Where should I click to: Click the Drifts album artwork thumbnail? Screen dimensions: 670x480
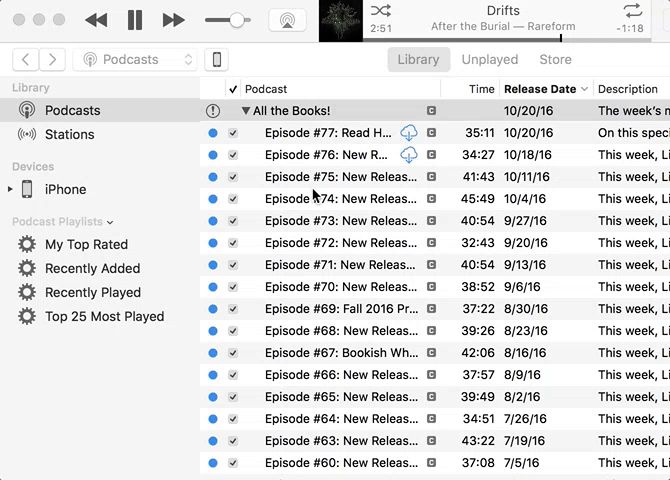(x=341, y=21)
